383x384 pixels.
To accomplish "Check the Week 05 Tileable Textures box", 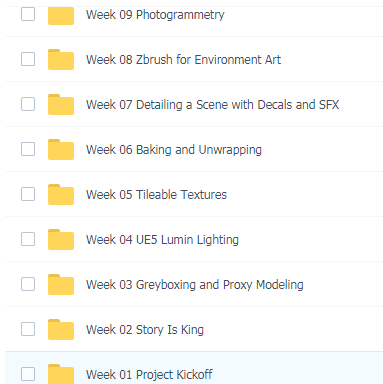I will [28, 194].
